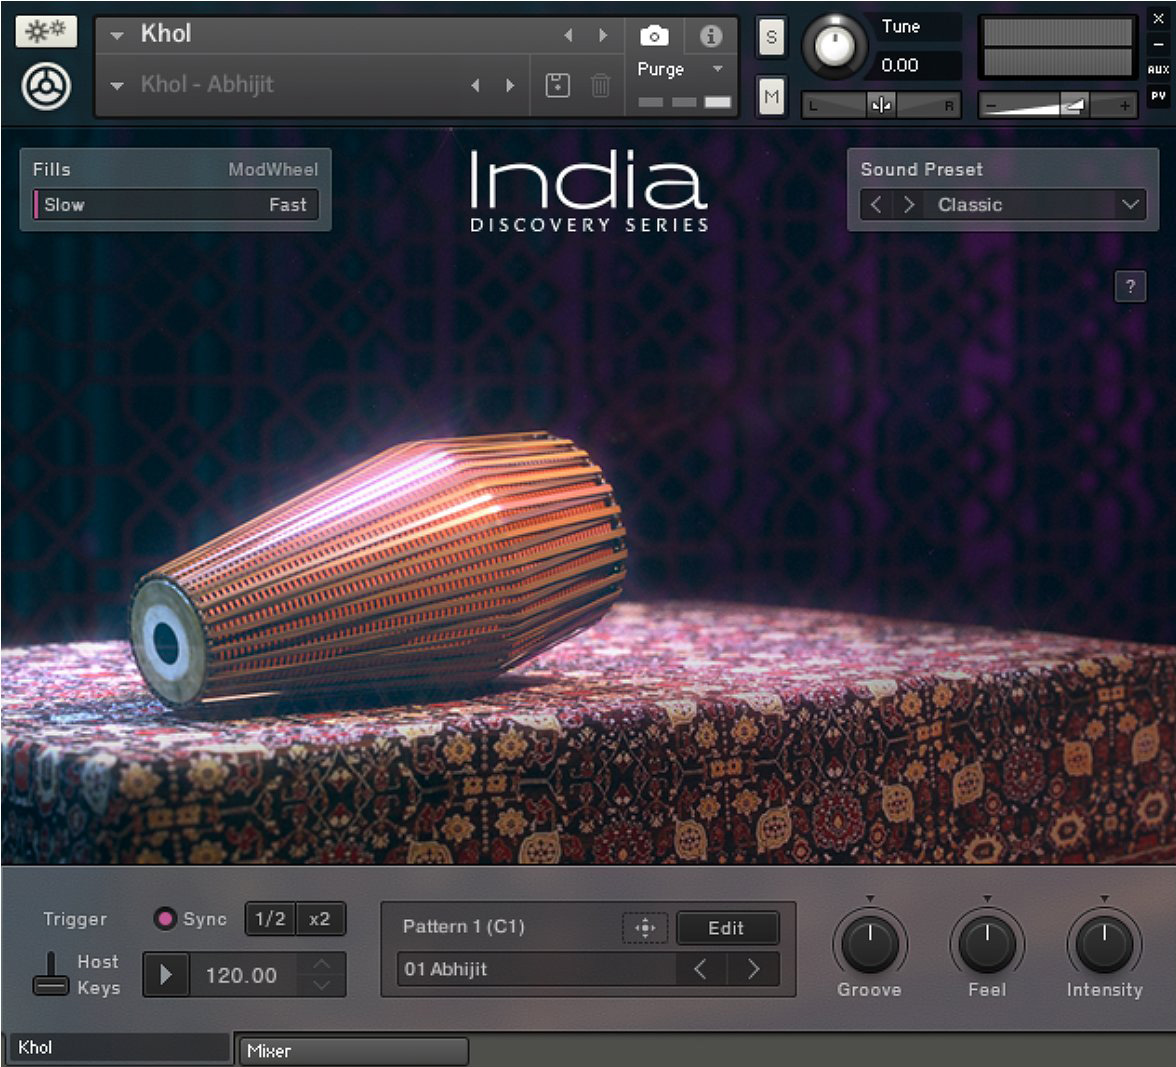The width and height of the screenshot is (1176, 1067).
Task: Click the output volume slider
Action: point(1058,106)
